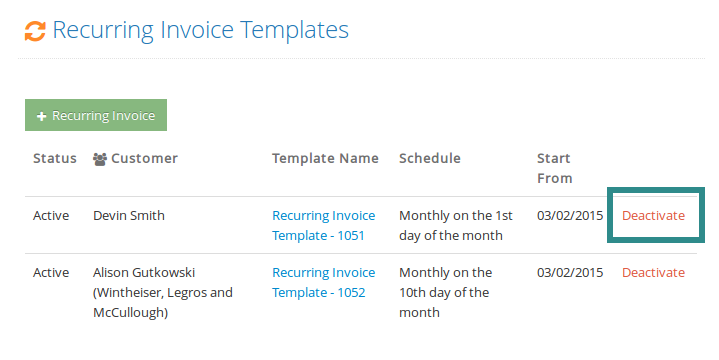Select the Alison Gutkowski customer cell
This screenshot has height=360, width=719.
coord(163,293)
